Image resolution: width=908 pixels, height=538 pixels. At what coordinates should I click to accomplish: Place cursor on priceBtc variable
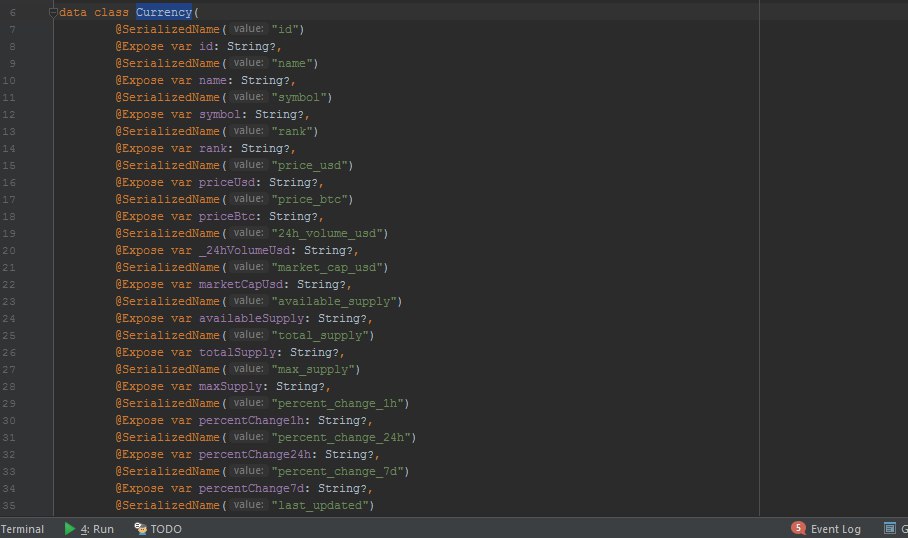pyautogui.click(x=226, y=217)
